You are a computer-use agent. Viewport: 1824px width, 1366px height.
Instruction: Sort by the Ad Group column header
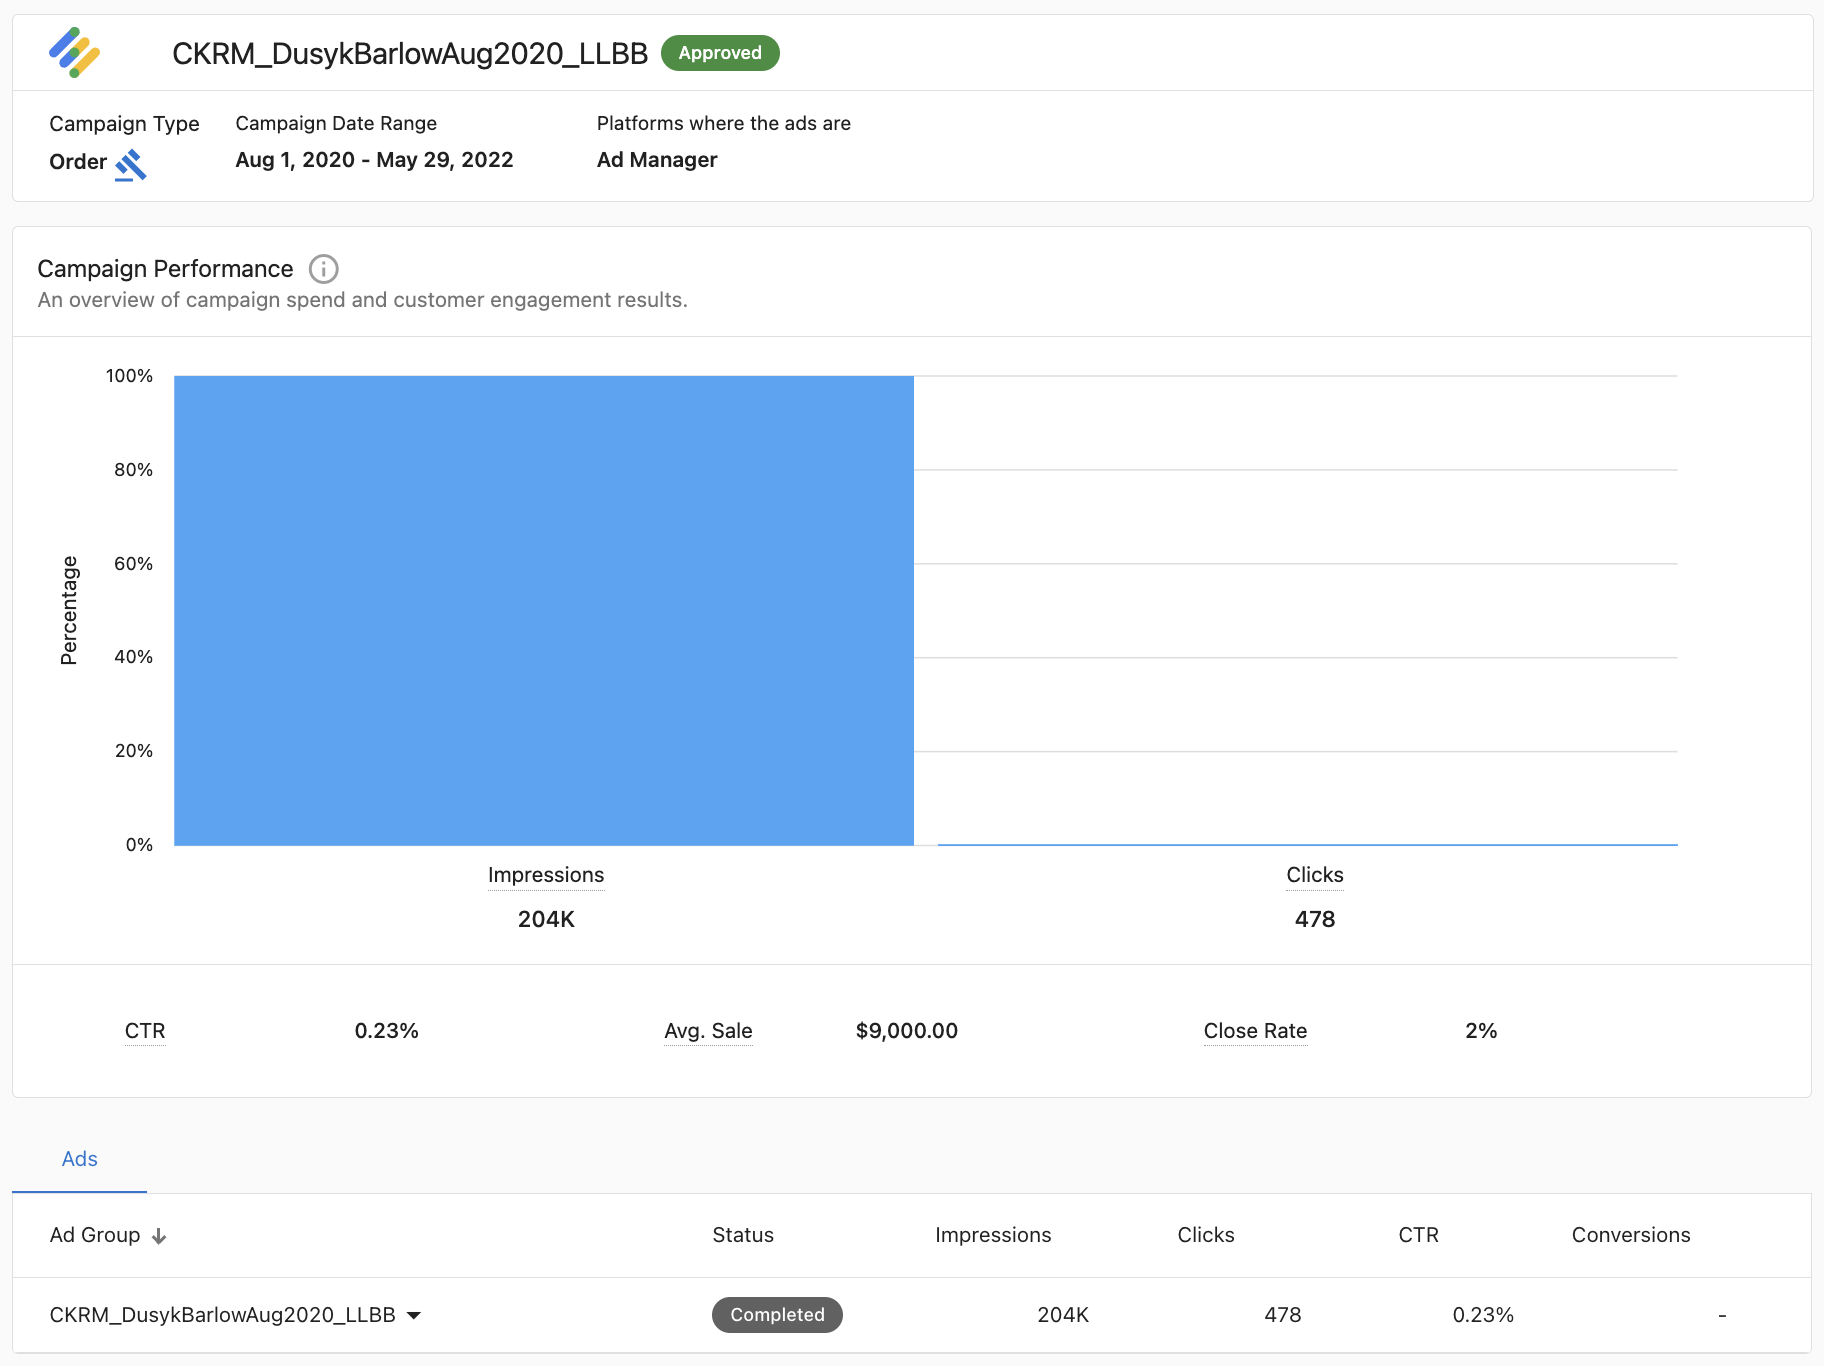click(x=95, y=1235)
